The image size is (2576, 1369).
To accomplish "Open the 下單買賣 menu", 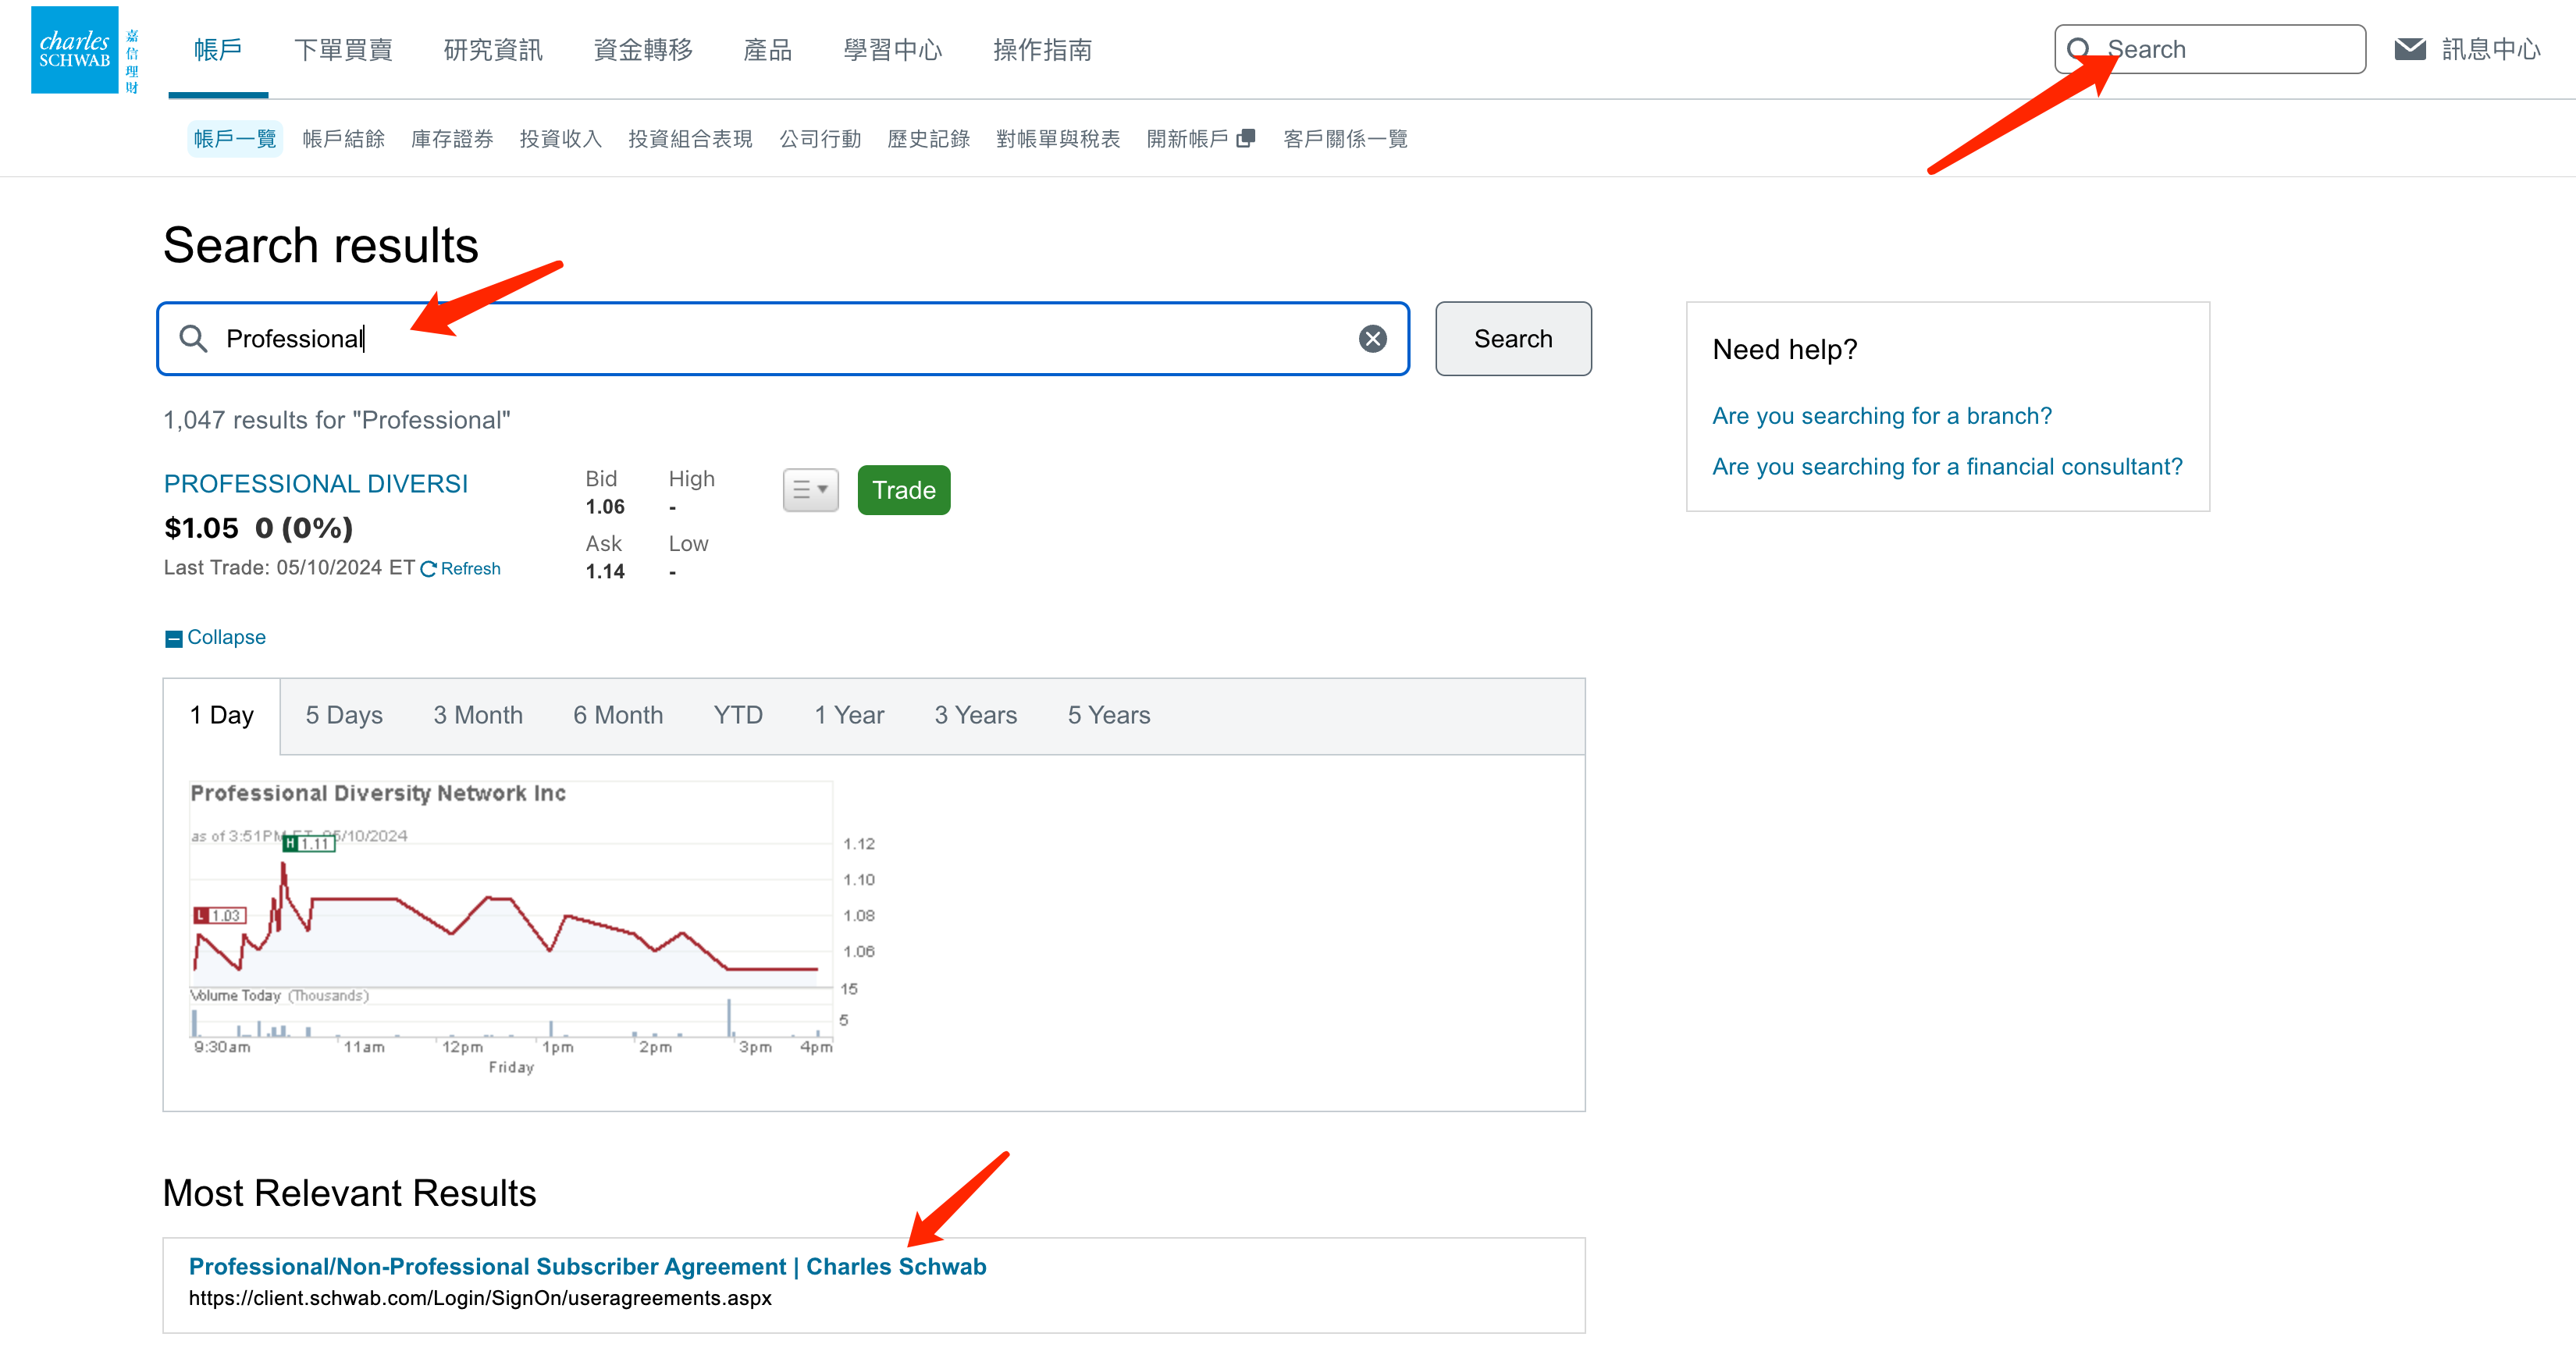I will coord(343,50).
